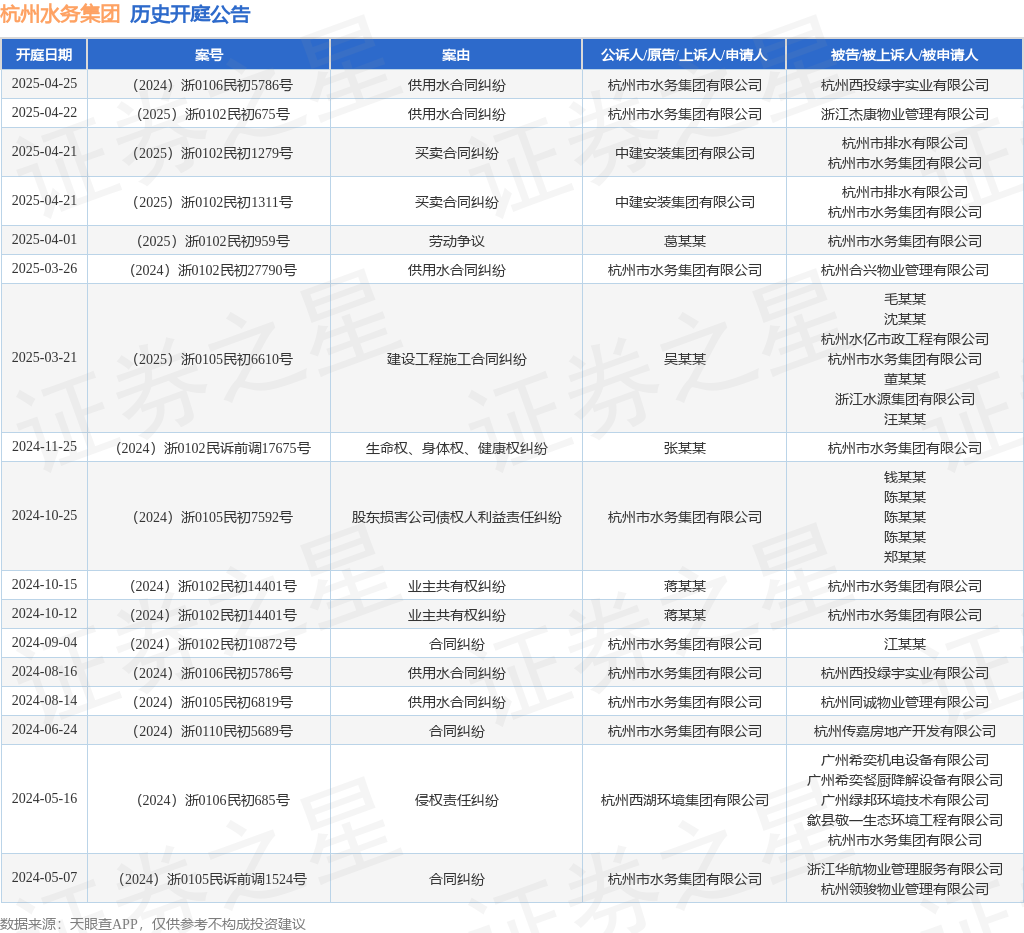This screenshot has height=933, width=1024.
Task: Select the 案号 column header
Action: point(209,55)
